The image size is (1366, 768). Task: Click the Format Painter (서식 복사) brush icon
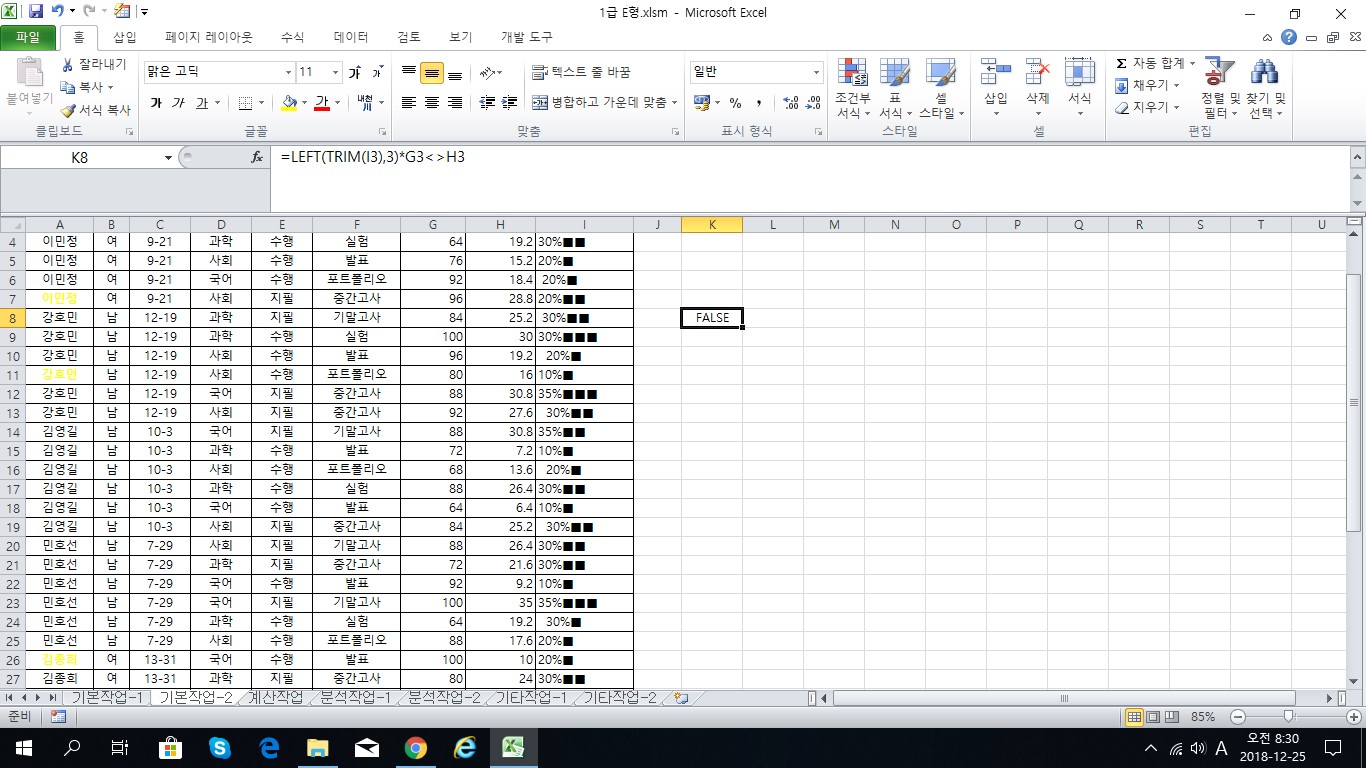pos(68,110)
